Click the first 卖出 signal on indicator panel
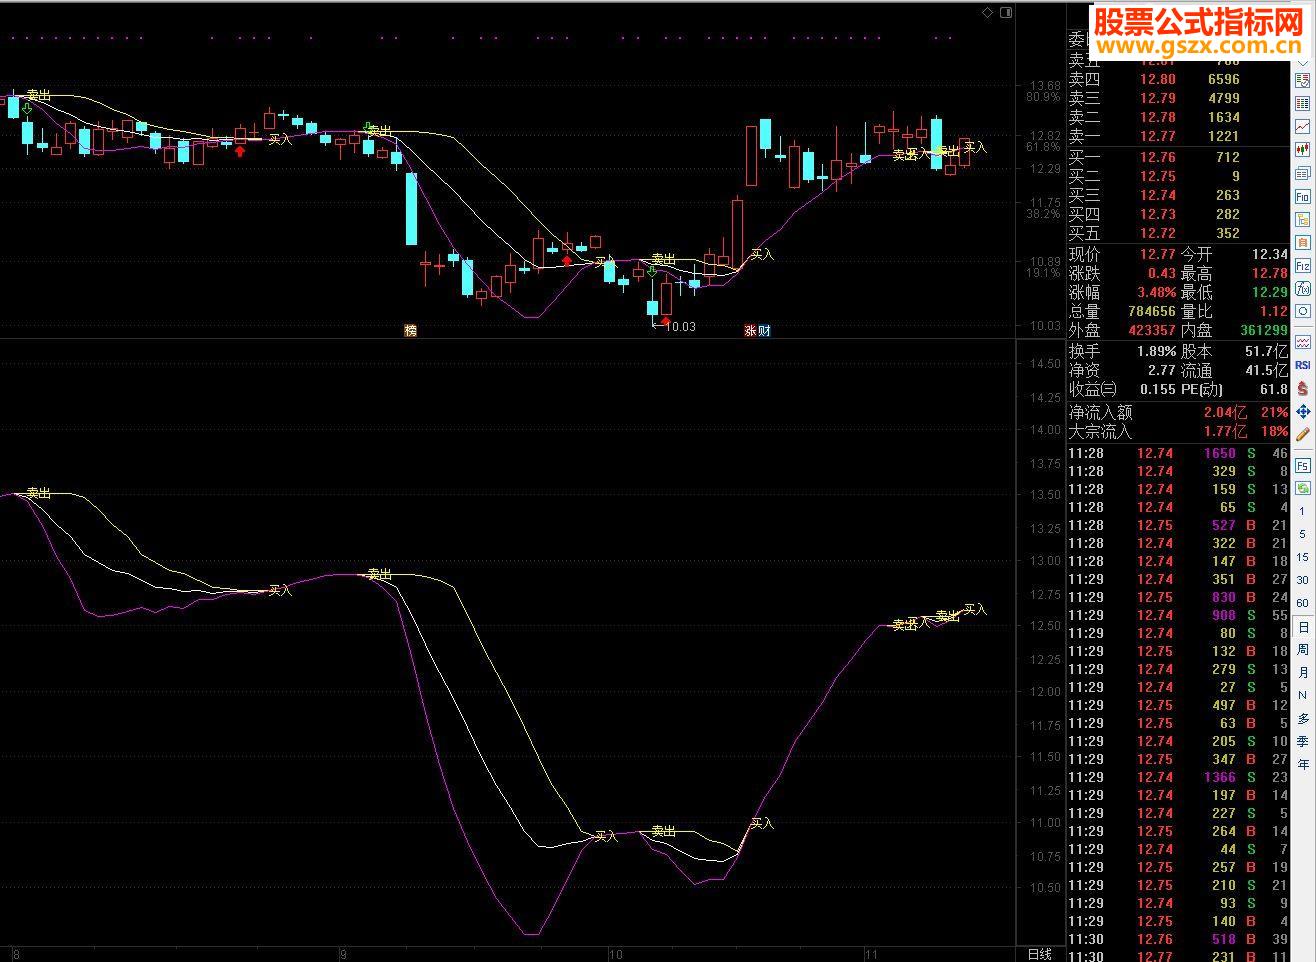Image resolution: width=1316 pixels, height=962 pixels. [39, 493]
